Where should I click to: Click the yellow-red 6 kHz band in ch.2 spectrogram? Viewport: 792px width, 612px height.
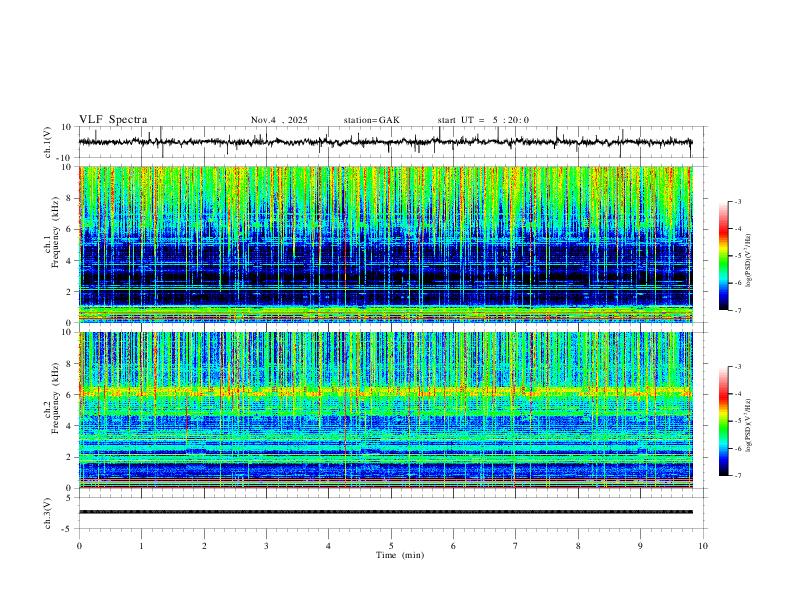pyautogui.click(x=385, y=391)
